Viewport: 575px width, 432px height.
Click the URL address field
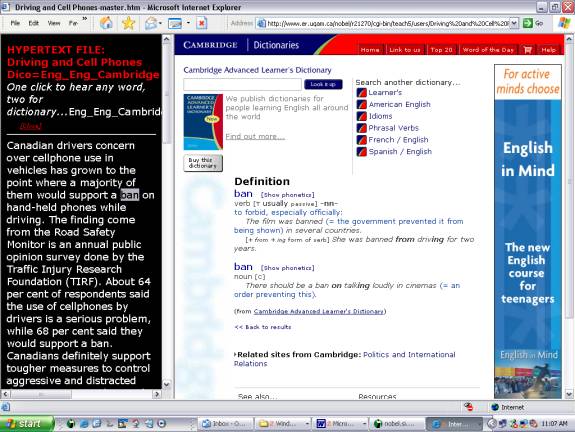(388, 23)
